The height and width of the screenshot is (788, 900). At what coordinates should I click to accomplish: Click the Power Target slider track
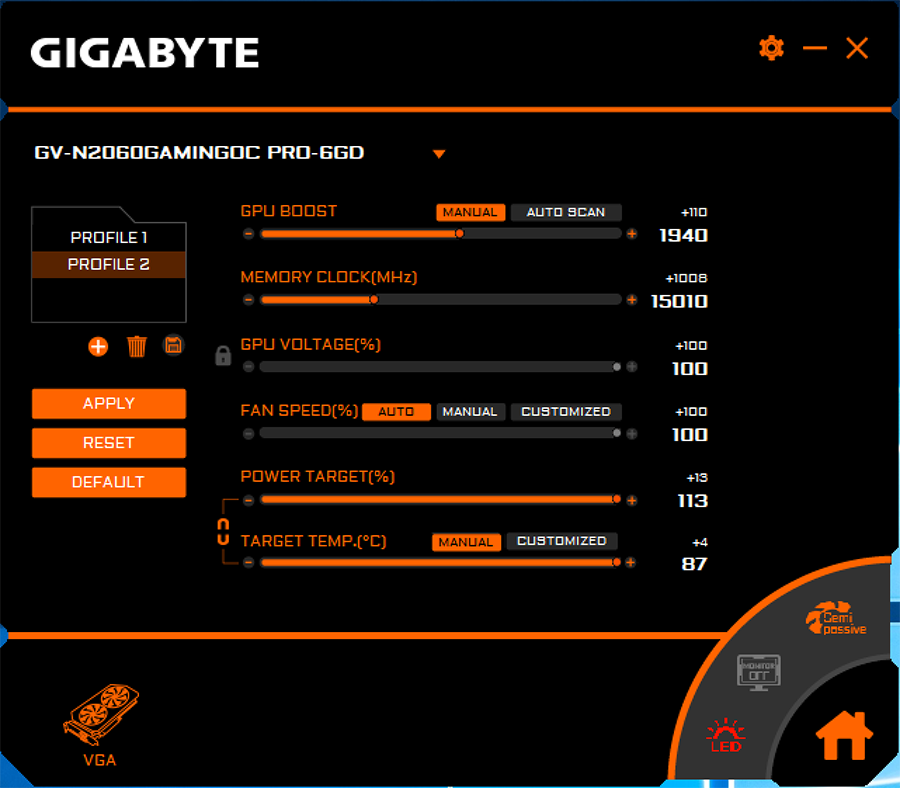pyautogui.click(x=438, y=499)
